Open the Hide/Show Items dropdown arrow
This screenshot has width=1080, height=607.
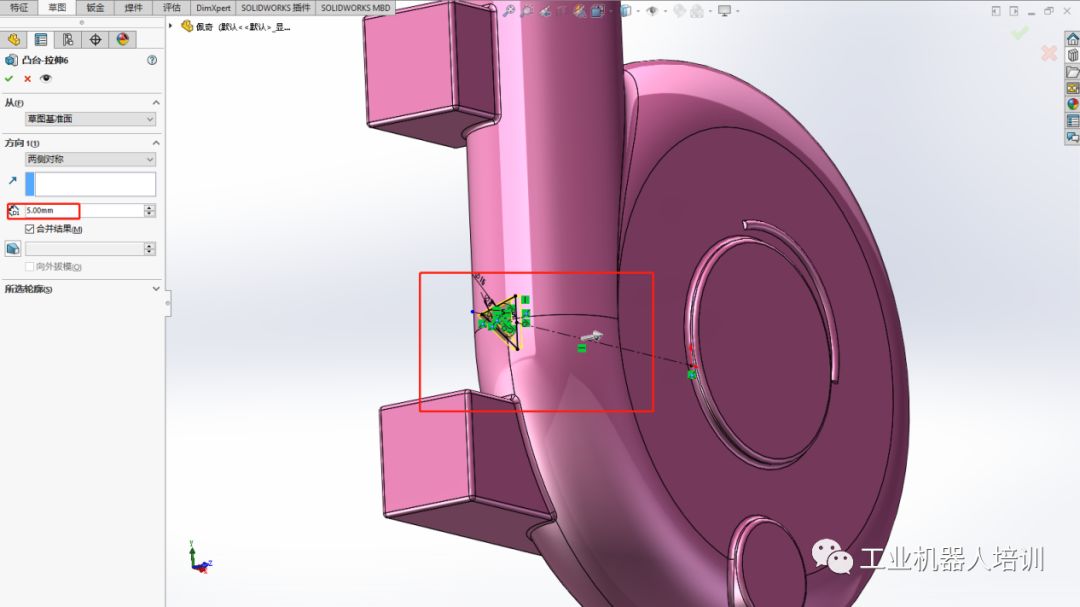tap(665, 11)
